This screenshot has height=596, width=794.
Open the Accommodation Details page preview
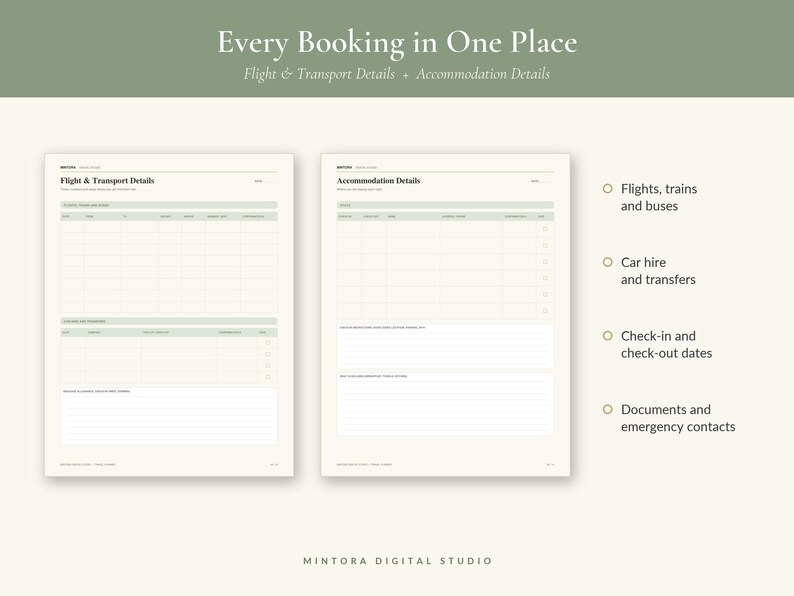[x=446, y=315]
